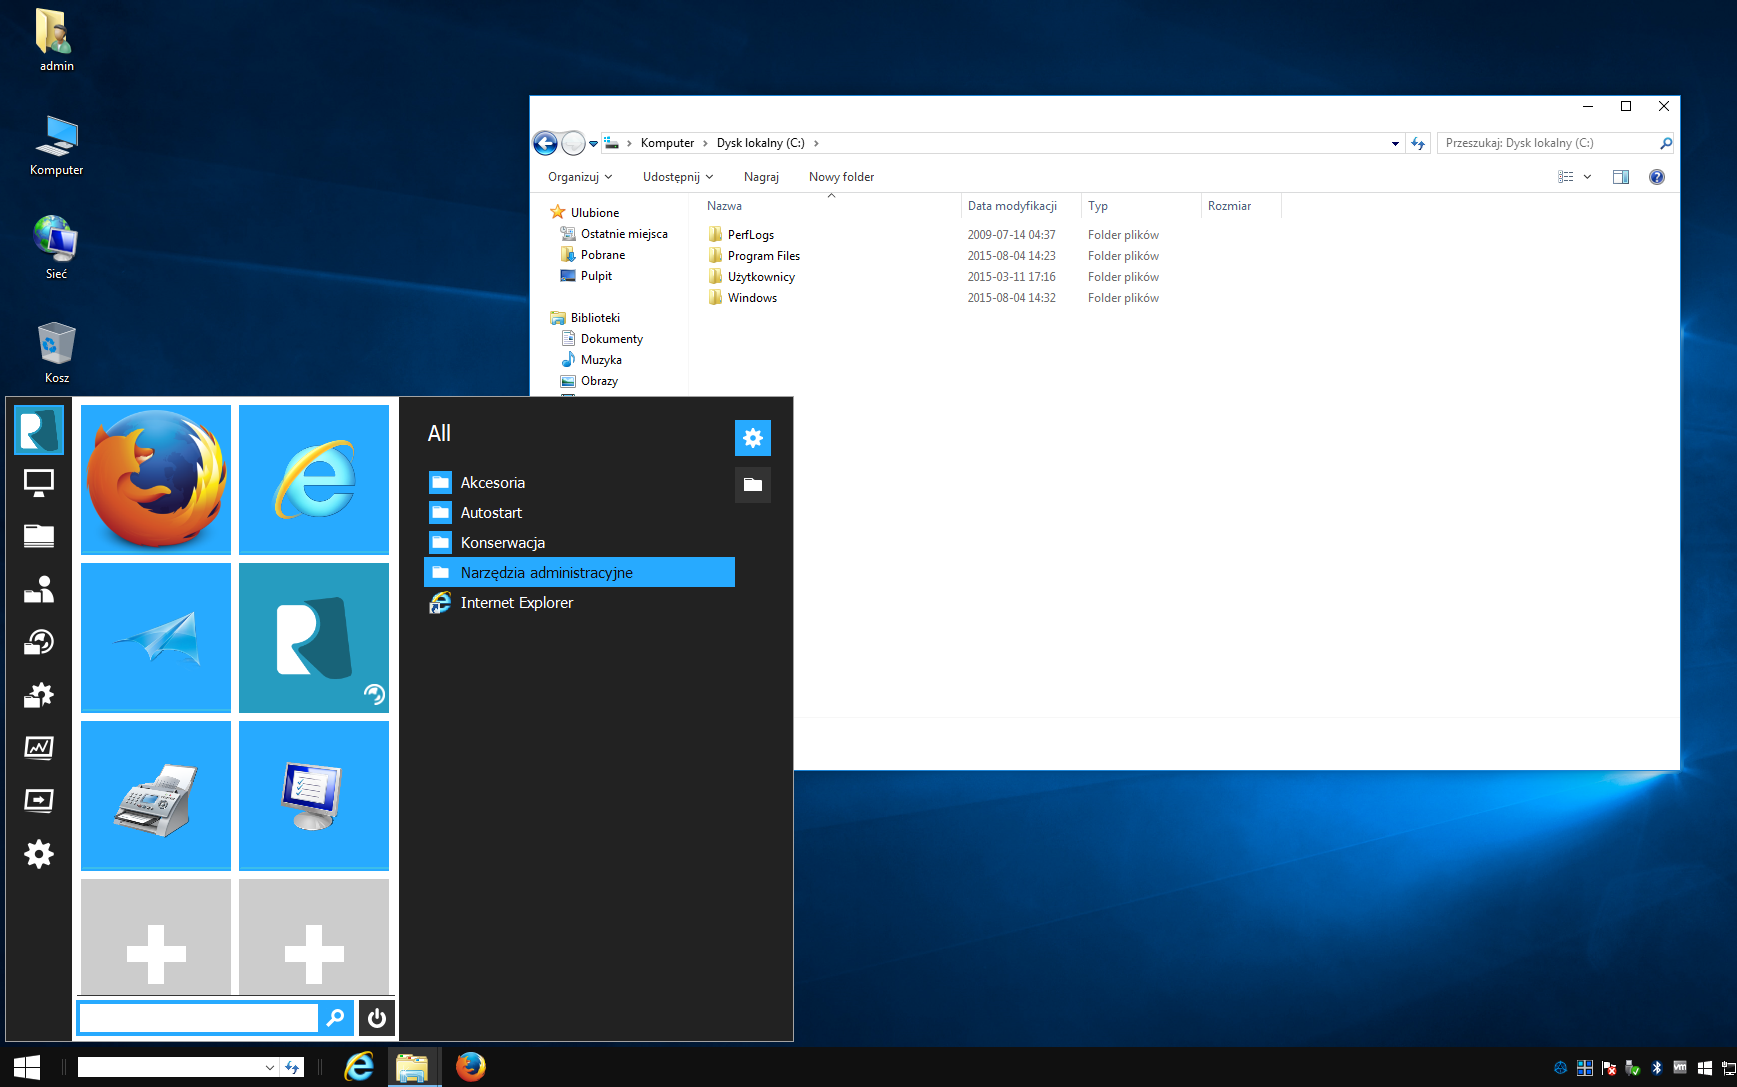Viewport: 1737px width, 1087px height.
Task: Open the fax and scanner tile
Action: coord(156,795)
